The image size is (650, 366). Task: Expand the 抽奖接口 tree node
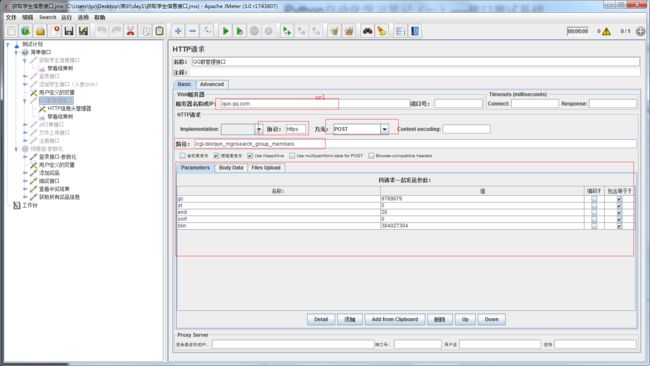(x=25, y=181)
